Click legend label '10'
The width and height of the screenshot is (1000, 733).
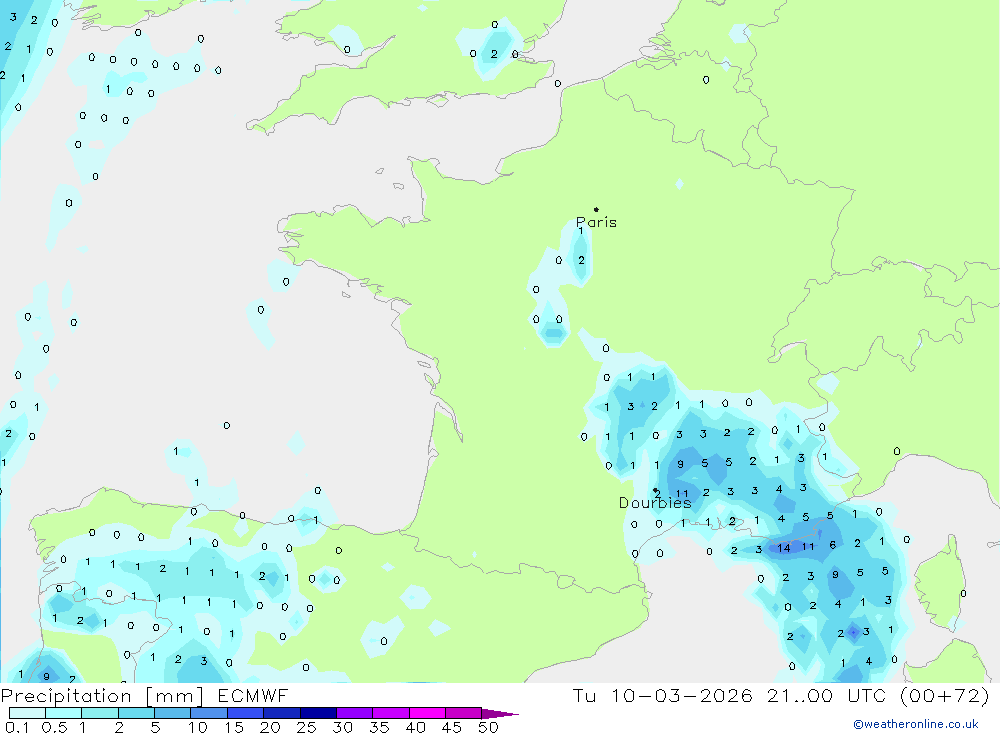(197, 727)
